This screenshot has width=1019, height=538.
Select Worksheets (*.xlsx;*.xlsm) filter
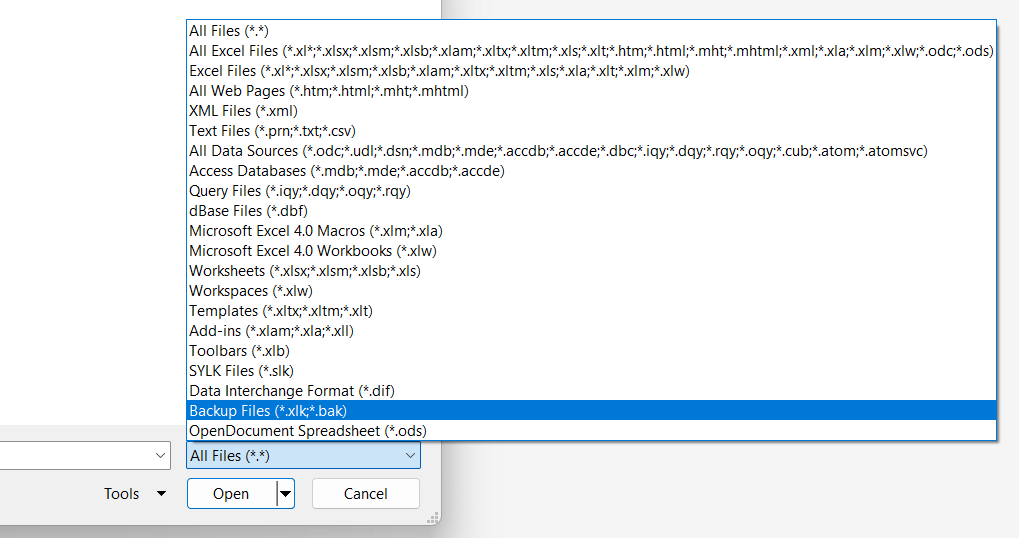click(x=591, y=271)
